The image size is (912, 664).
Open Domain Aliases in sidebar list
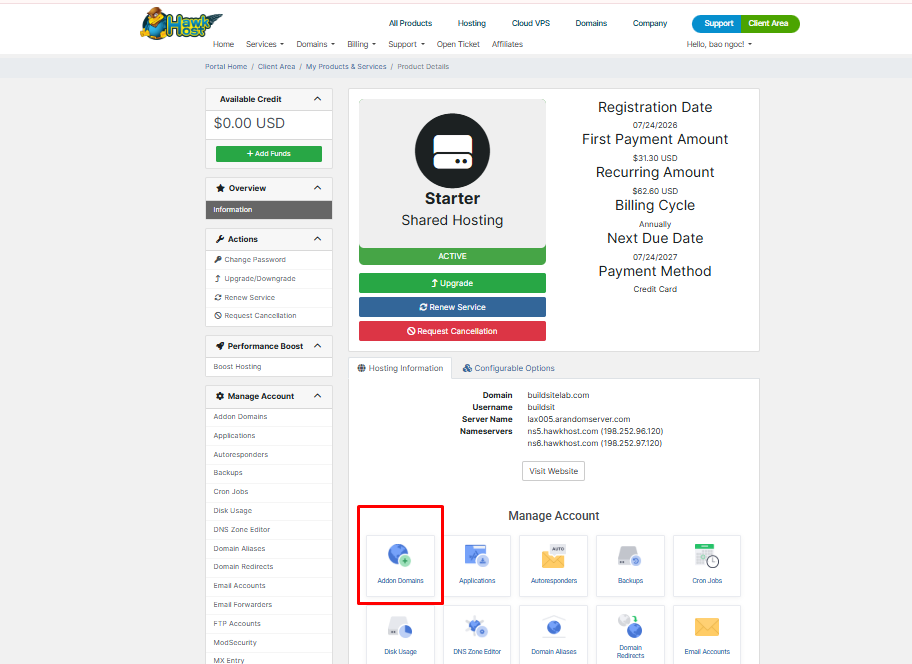[x=269, y=548]
